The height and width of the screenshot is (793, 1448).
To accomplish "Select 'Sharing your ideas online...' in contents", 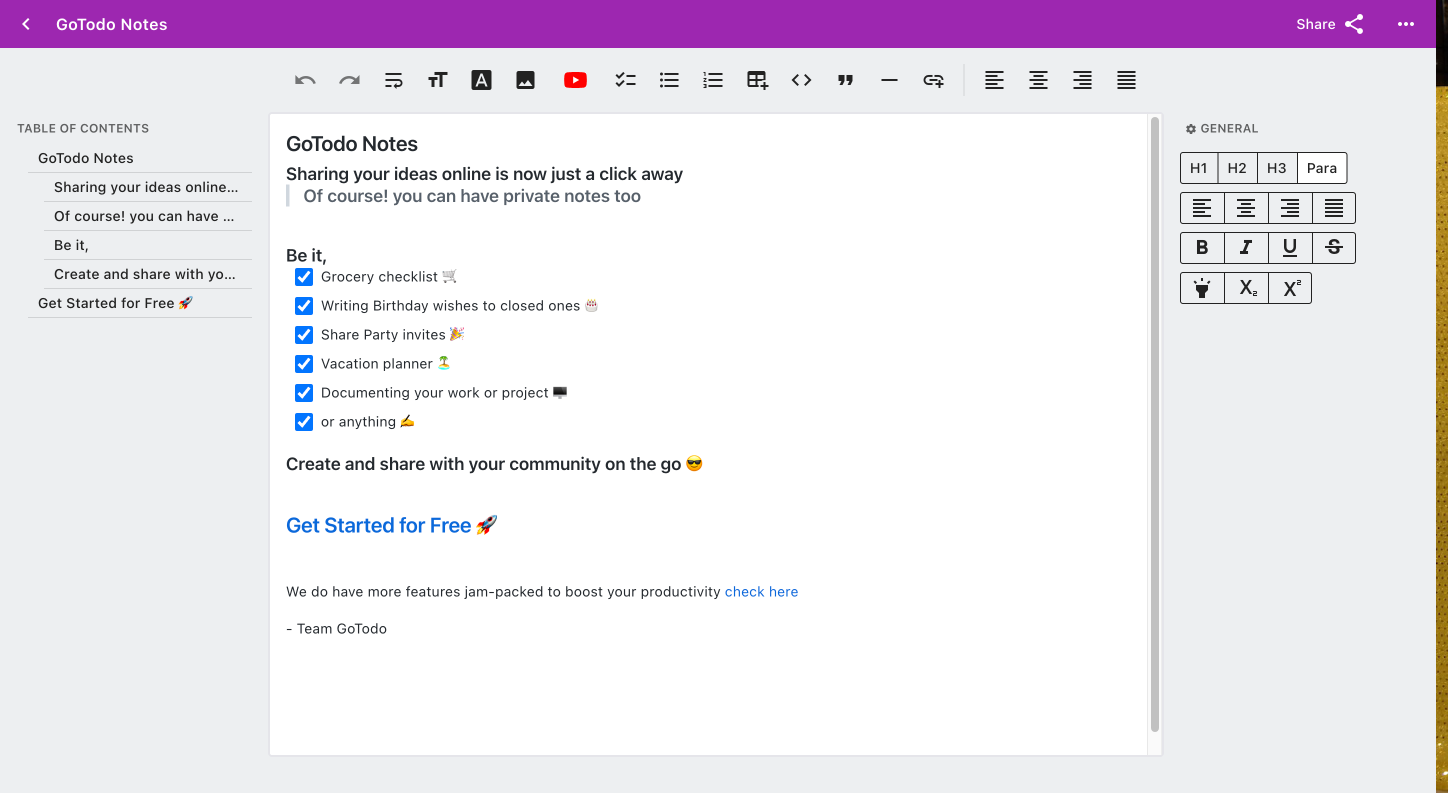I will (148, 187).
